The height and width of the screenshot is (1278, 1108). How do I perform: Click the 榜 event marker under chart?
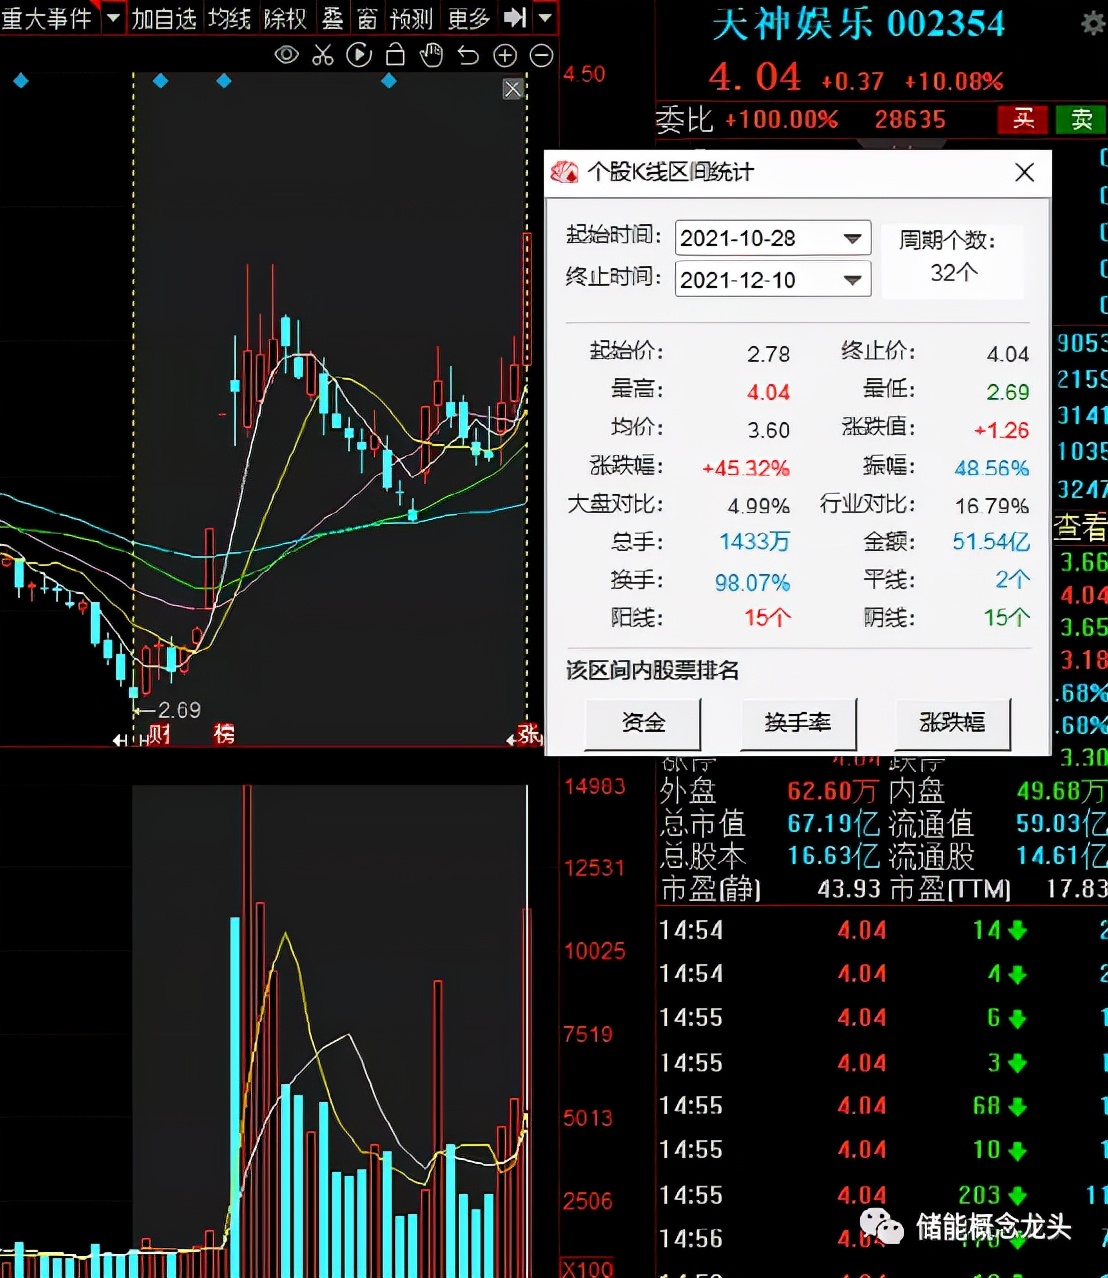224,734
